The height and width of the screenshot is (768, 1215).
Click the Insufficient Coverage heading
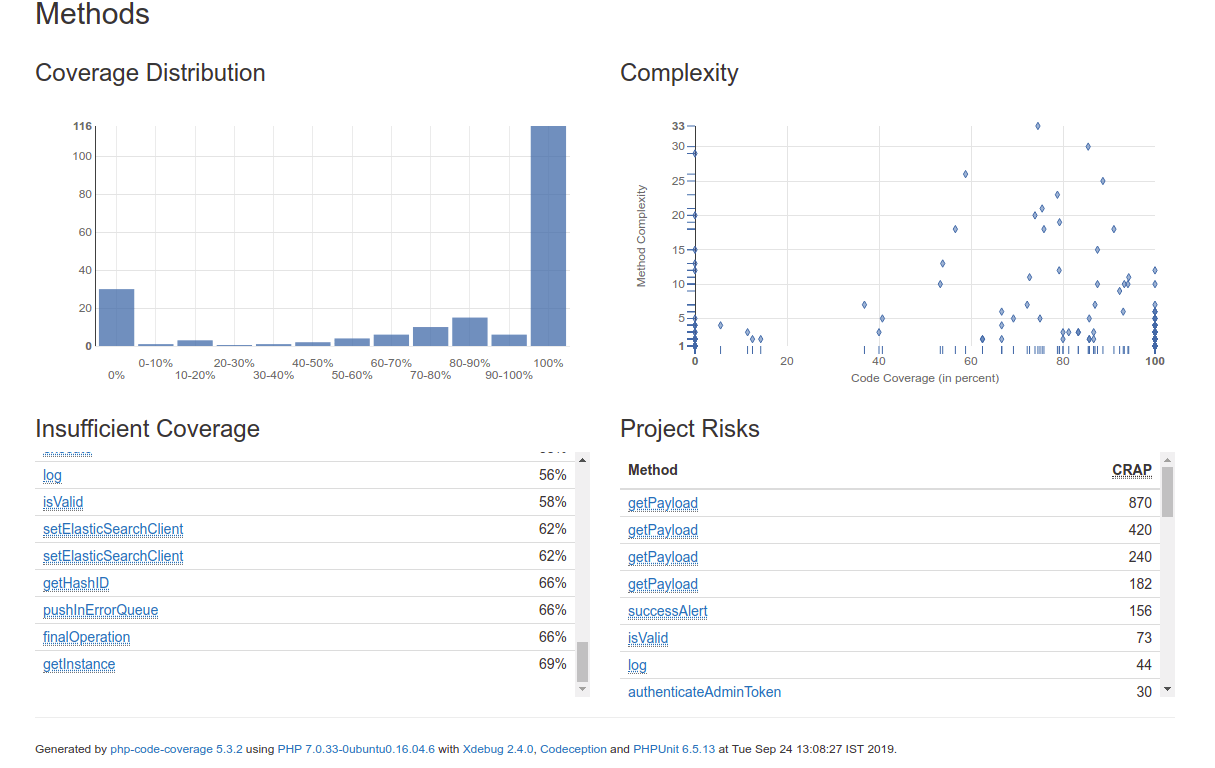pos(147,429)
